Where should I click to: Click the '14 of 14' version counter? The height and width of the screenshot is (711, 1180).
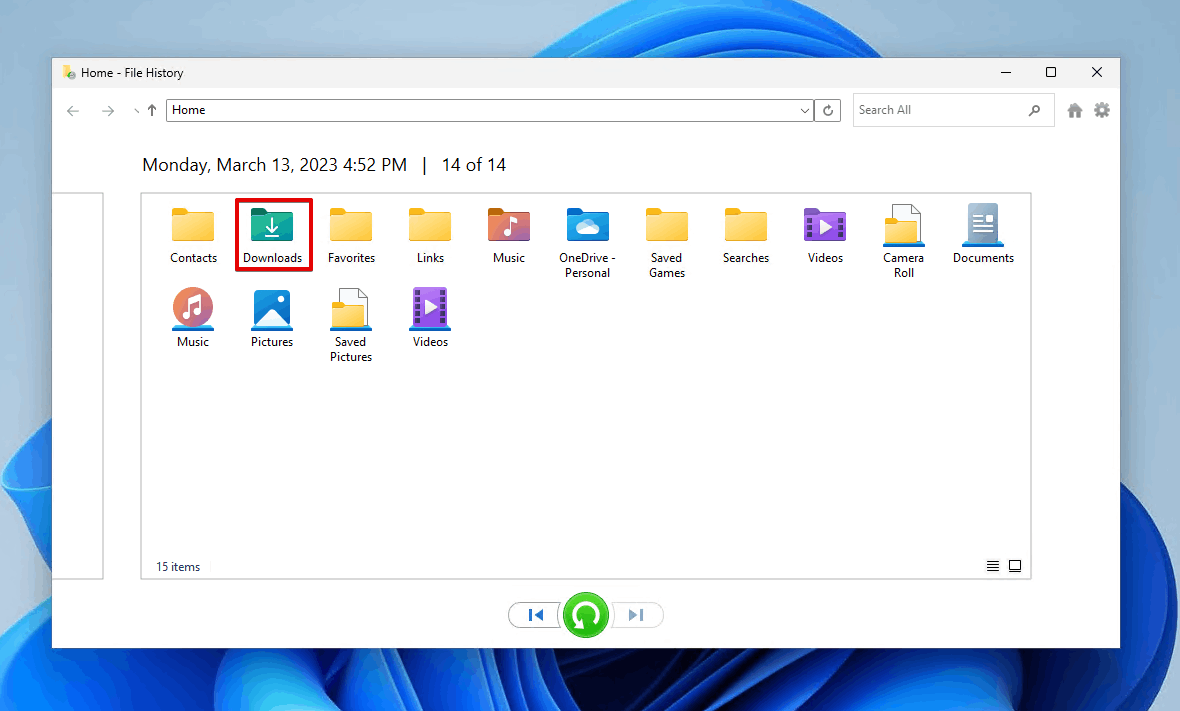(x=473, y=165)
